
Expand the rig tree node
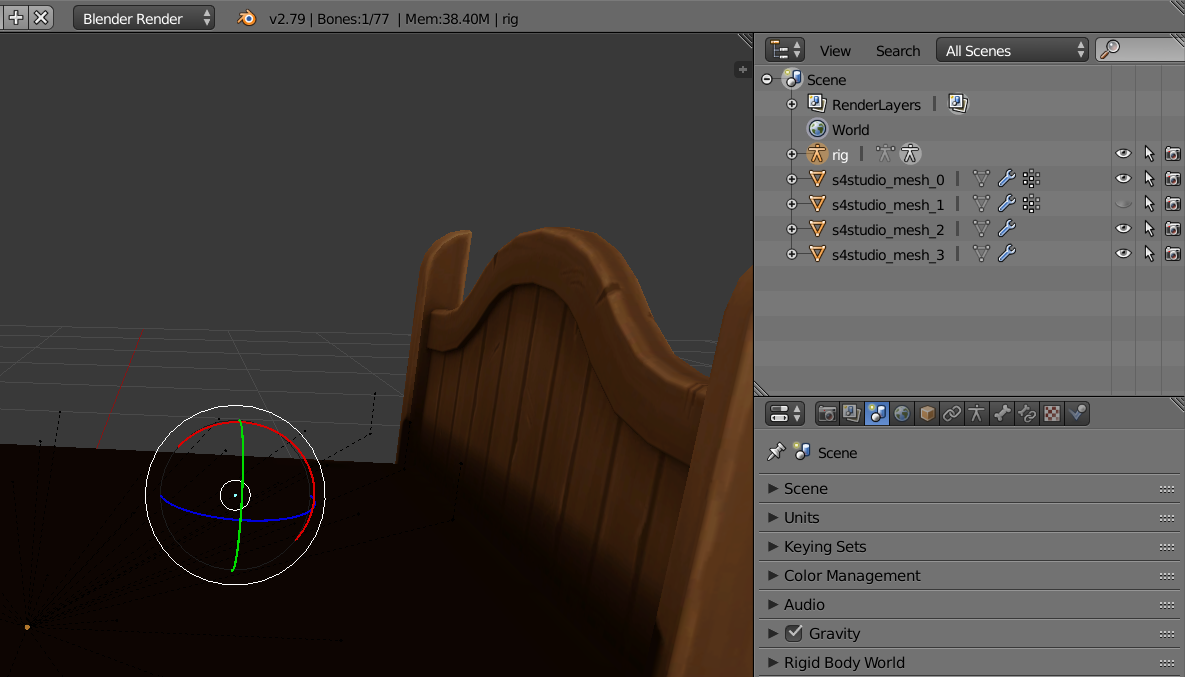(x=792, y=154)
